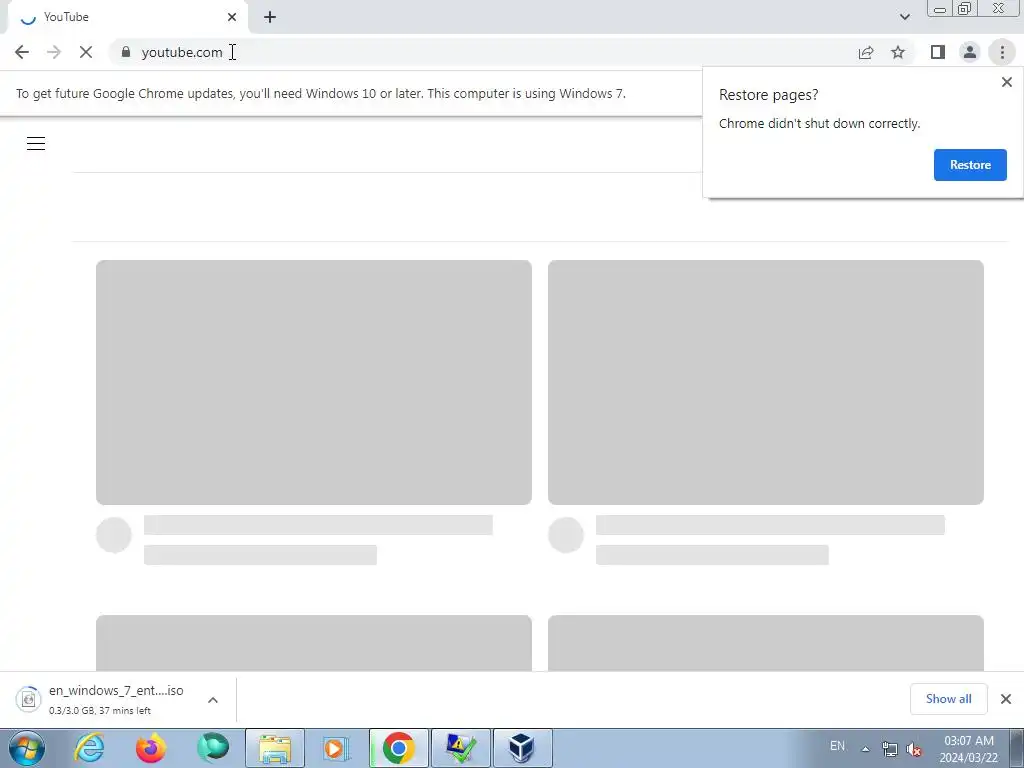Close the YouTube tab
The image size is (1024, 768).
tap(232, 17)
